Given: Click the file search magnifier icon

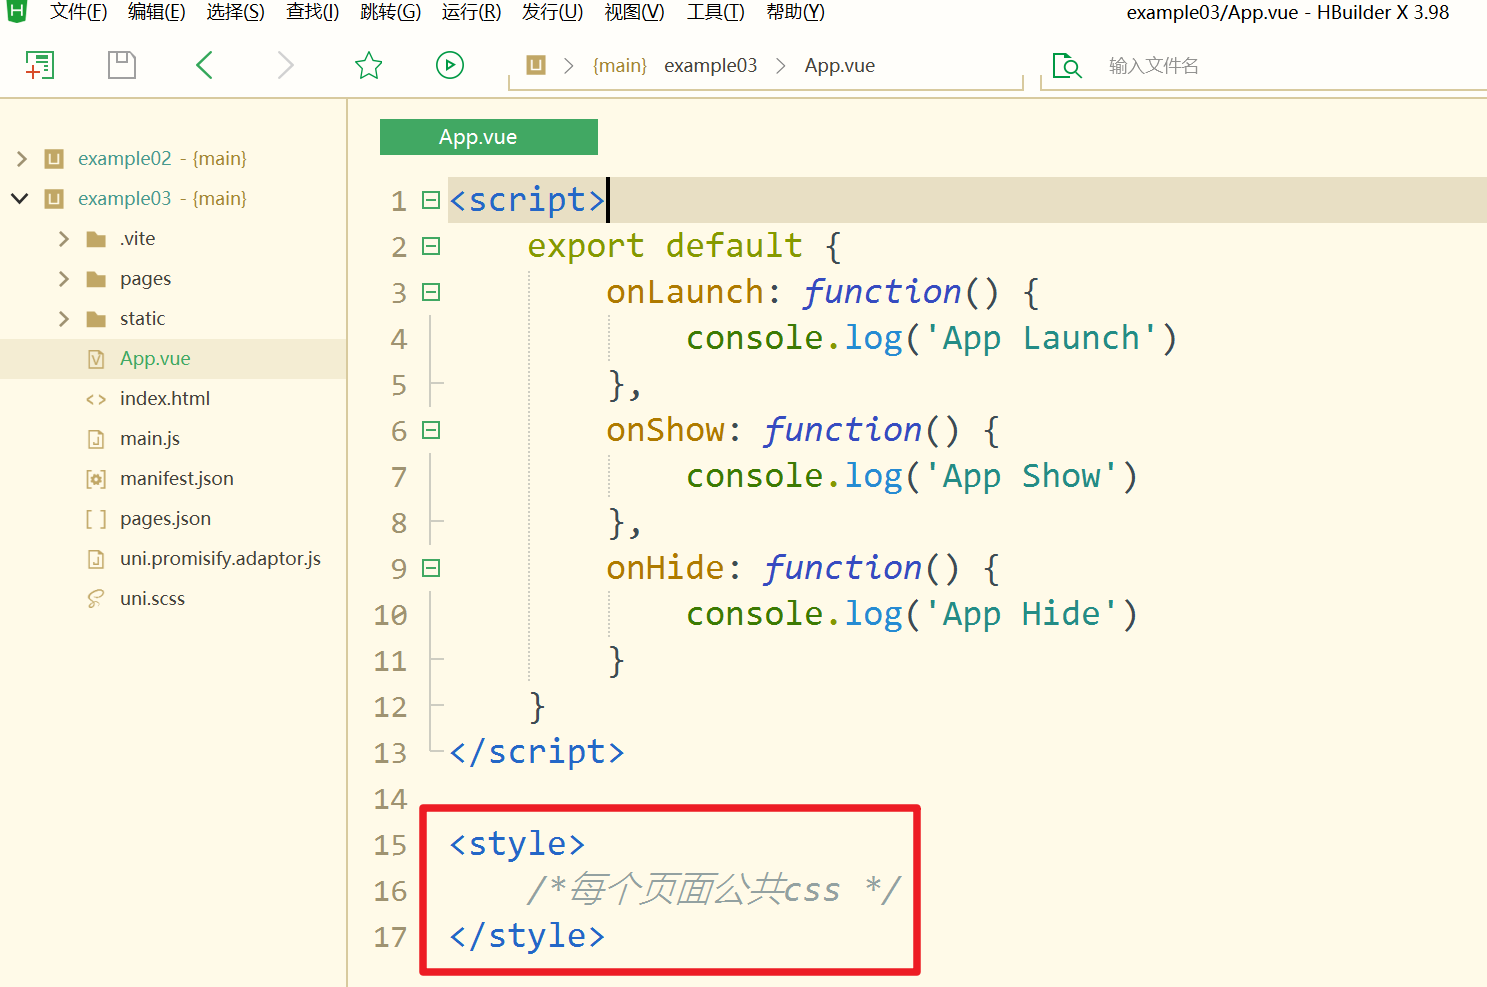Looking at the screenshot, I should tap(1067, 66).
